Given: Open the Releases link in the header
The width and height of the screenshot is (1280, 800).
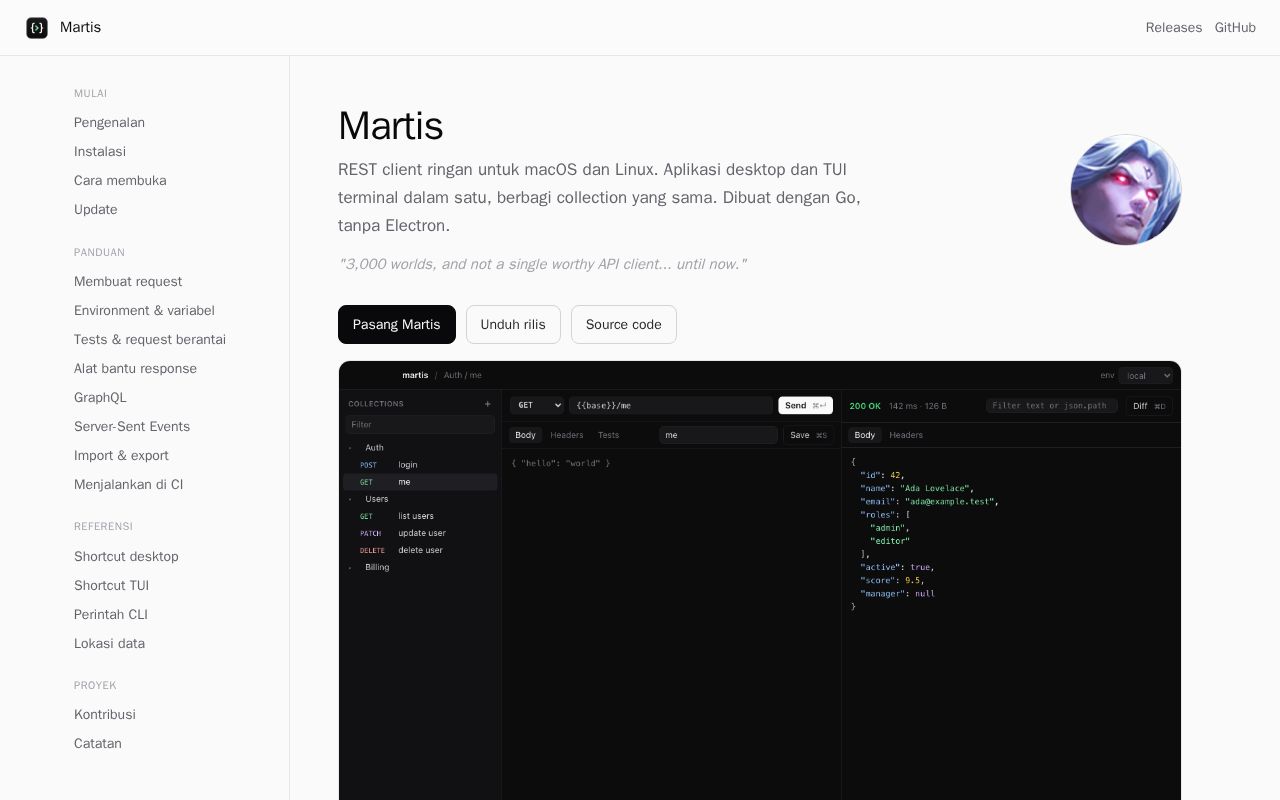Looking at the screenshot, I should click(1174, 28).
